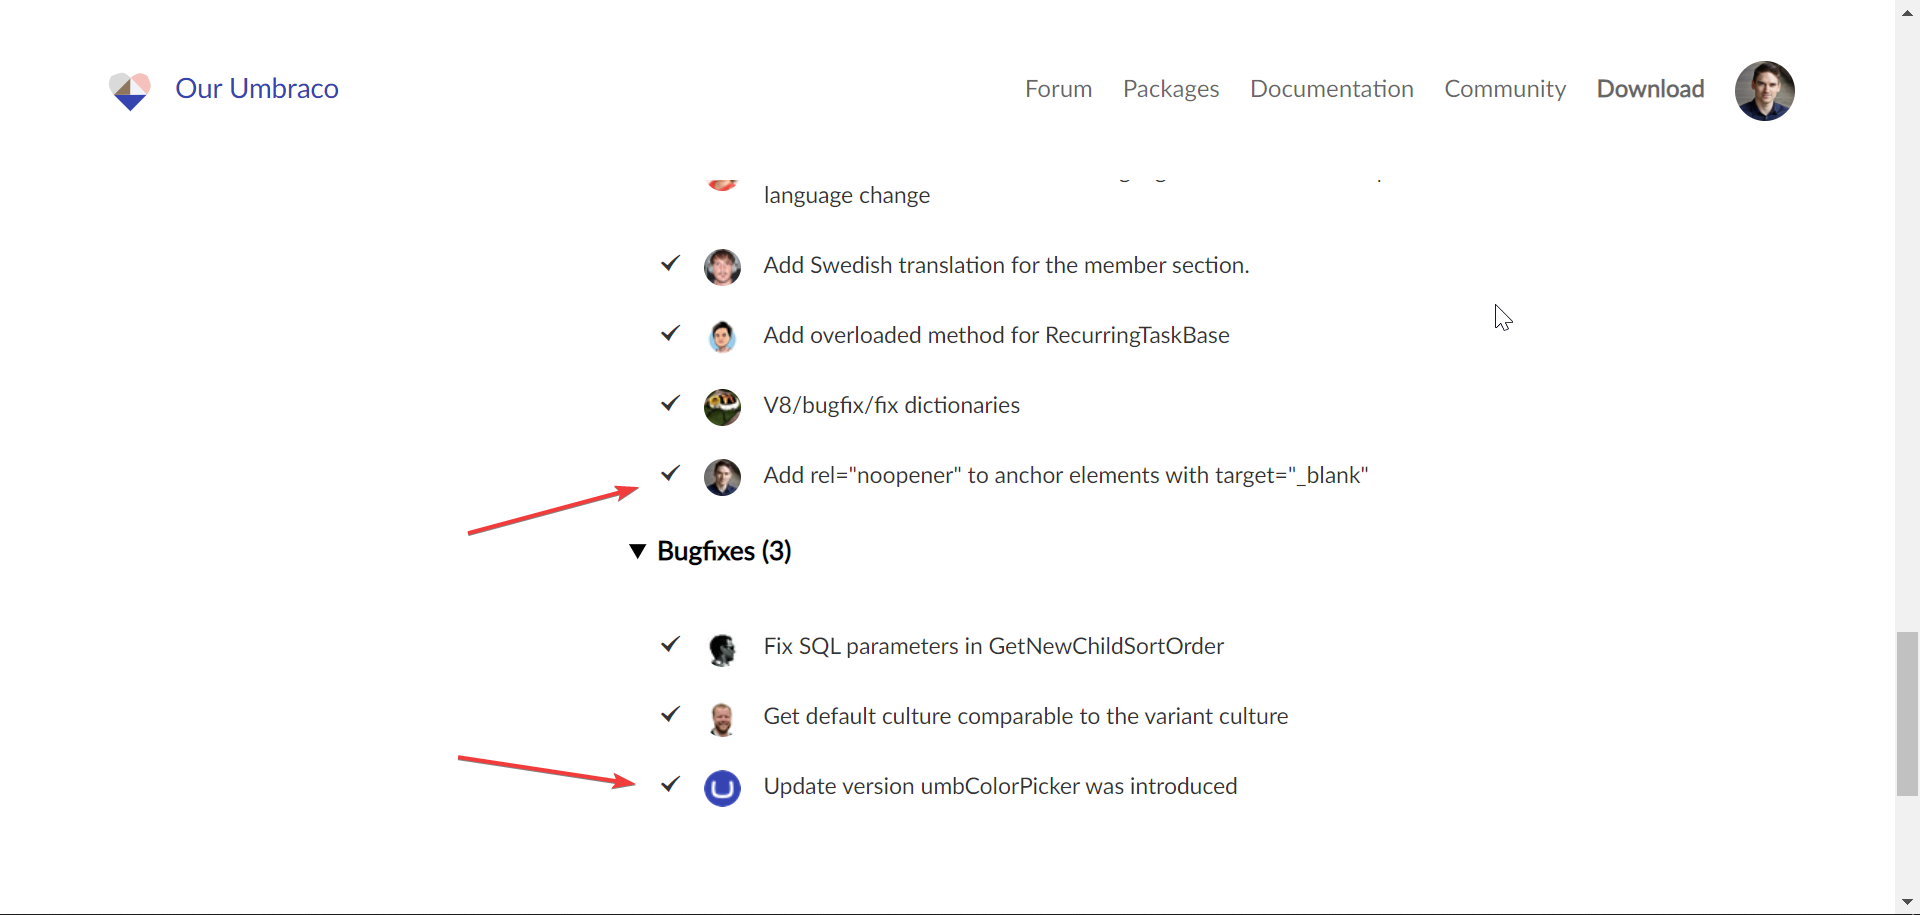Click the avatar next to Fix SQL parameters entry
1920x915 pixels.
pyautogui.click(x=722, y=649)
